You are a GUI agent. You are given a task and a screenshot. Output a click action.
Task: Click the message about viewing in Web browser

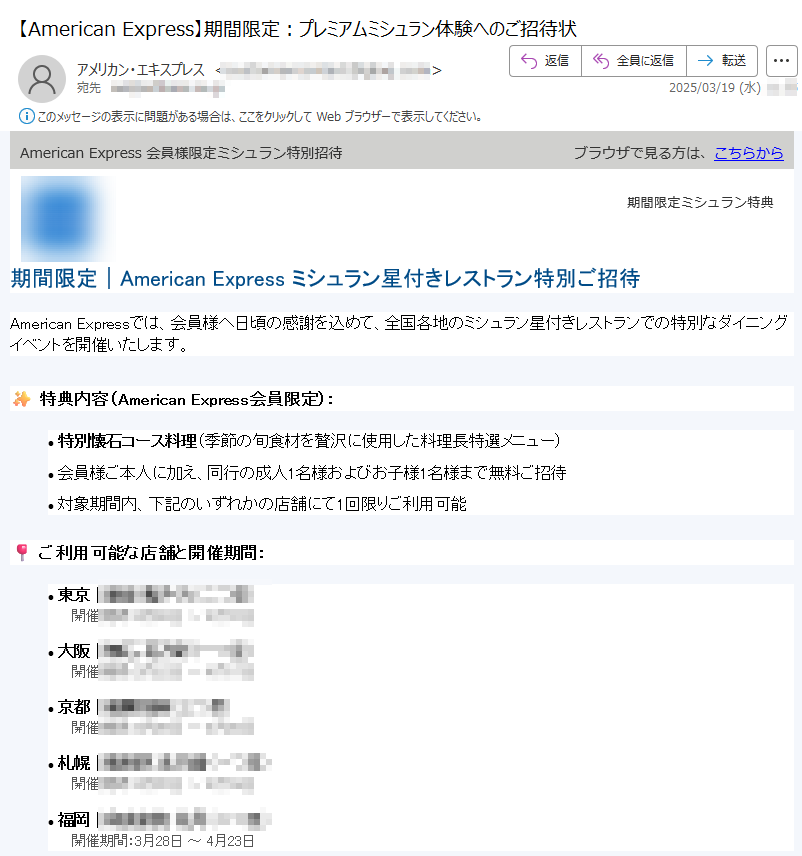[x=259, y=116]
